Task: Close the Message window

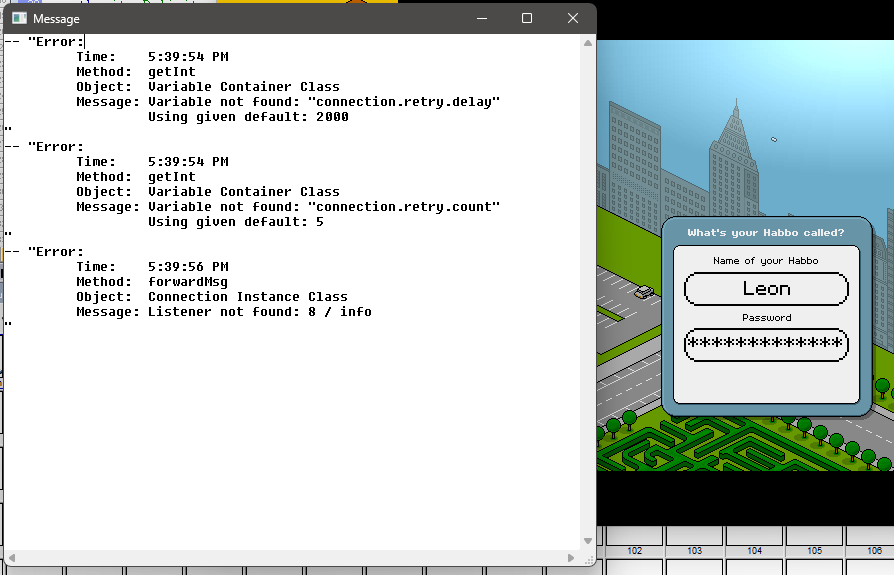Action: [573, 18]
